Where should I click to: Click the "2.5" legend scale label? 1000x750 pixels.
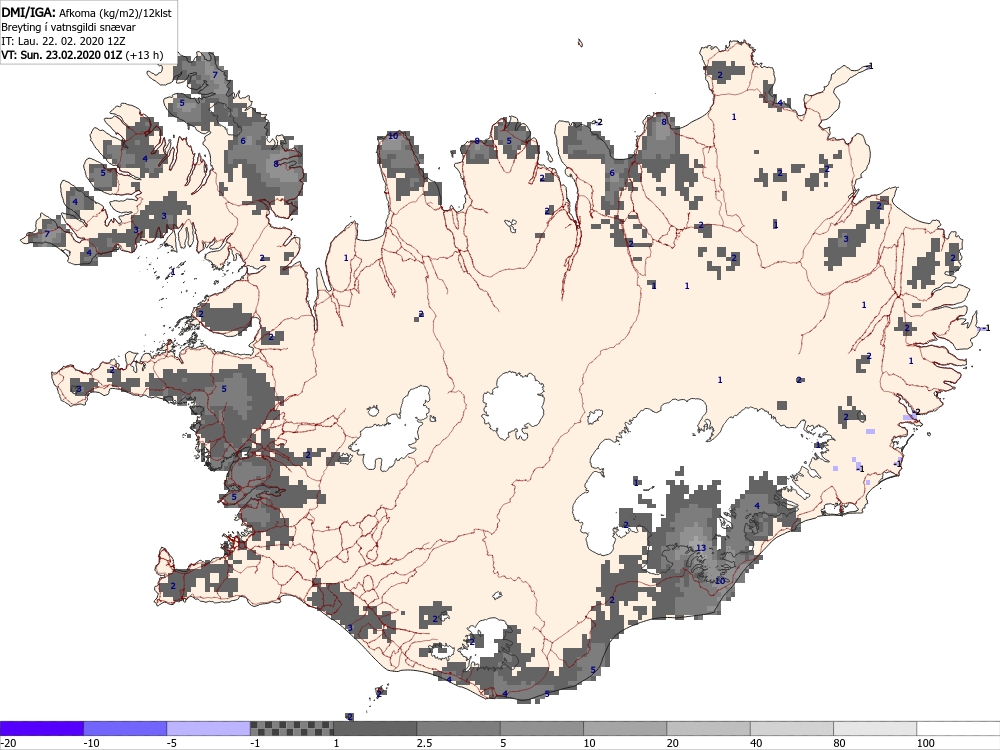point(424,743)
